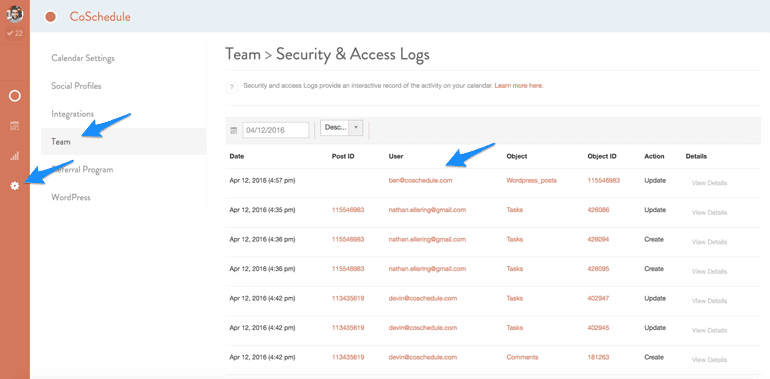This screenshot has width=770, height=379.
Task: Click devin@coschedule.com in the Comments row
Action: pyautogui.click(x=423, y=357)
